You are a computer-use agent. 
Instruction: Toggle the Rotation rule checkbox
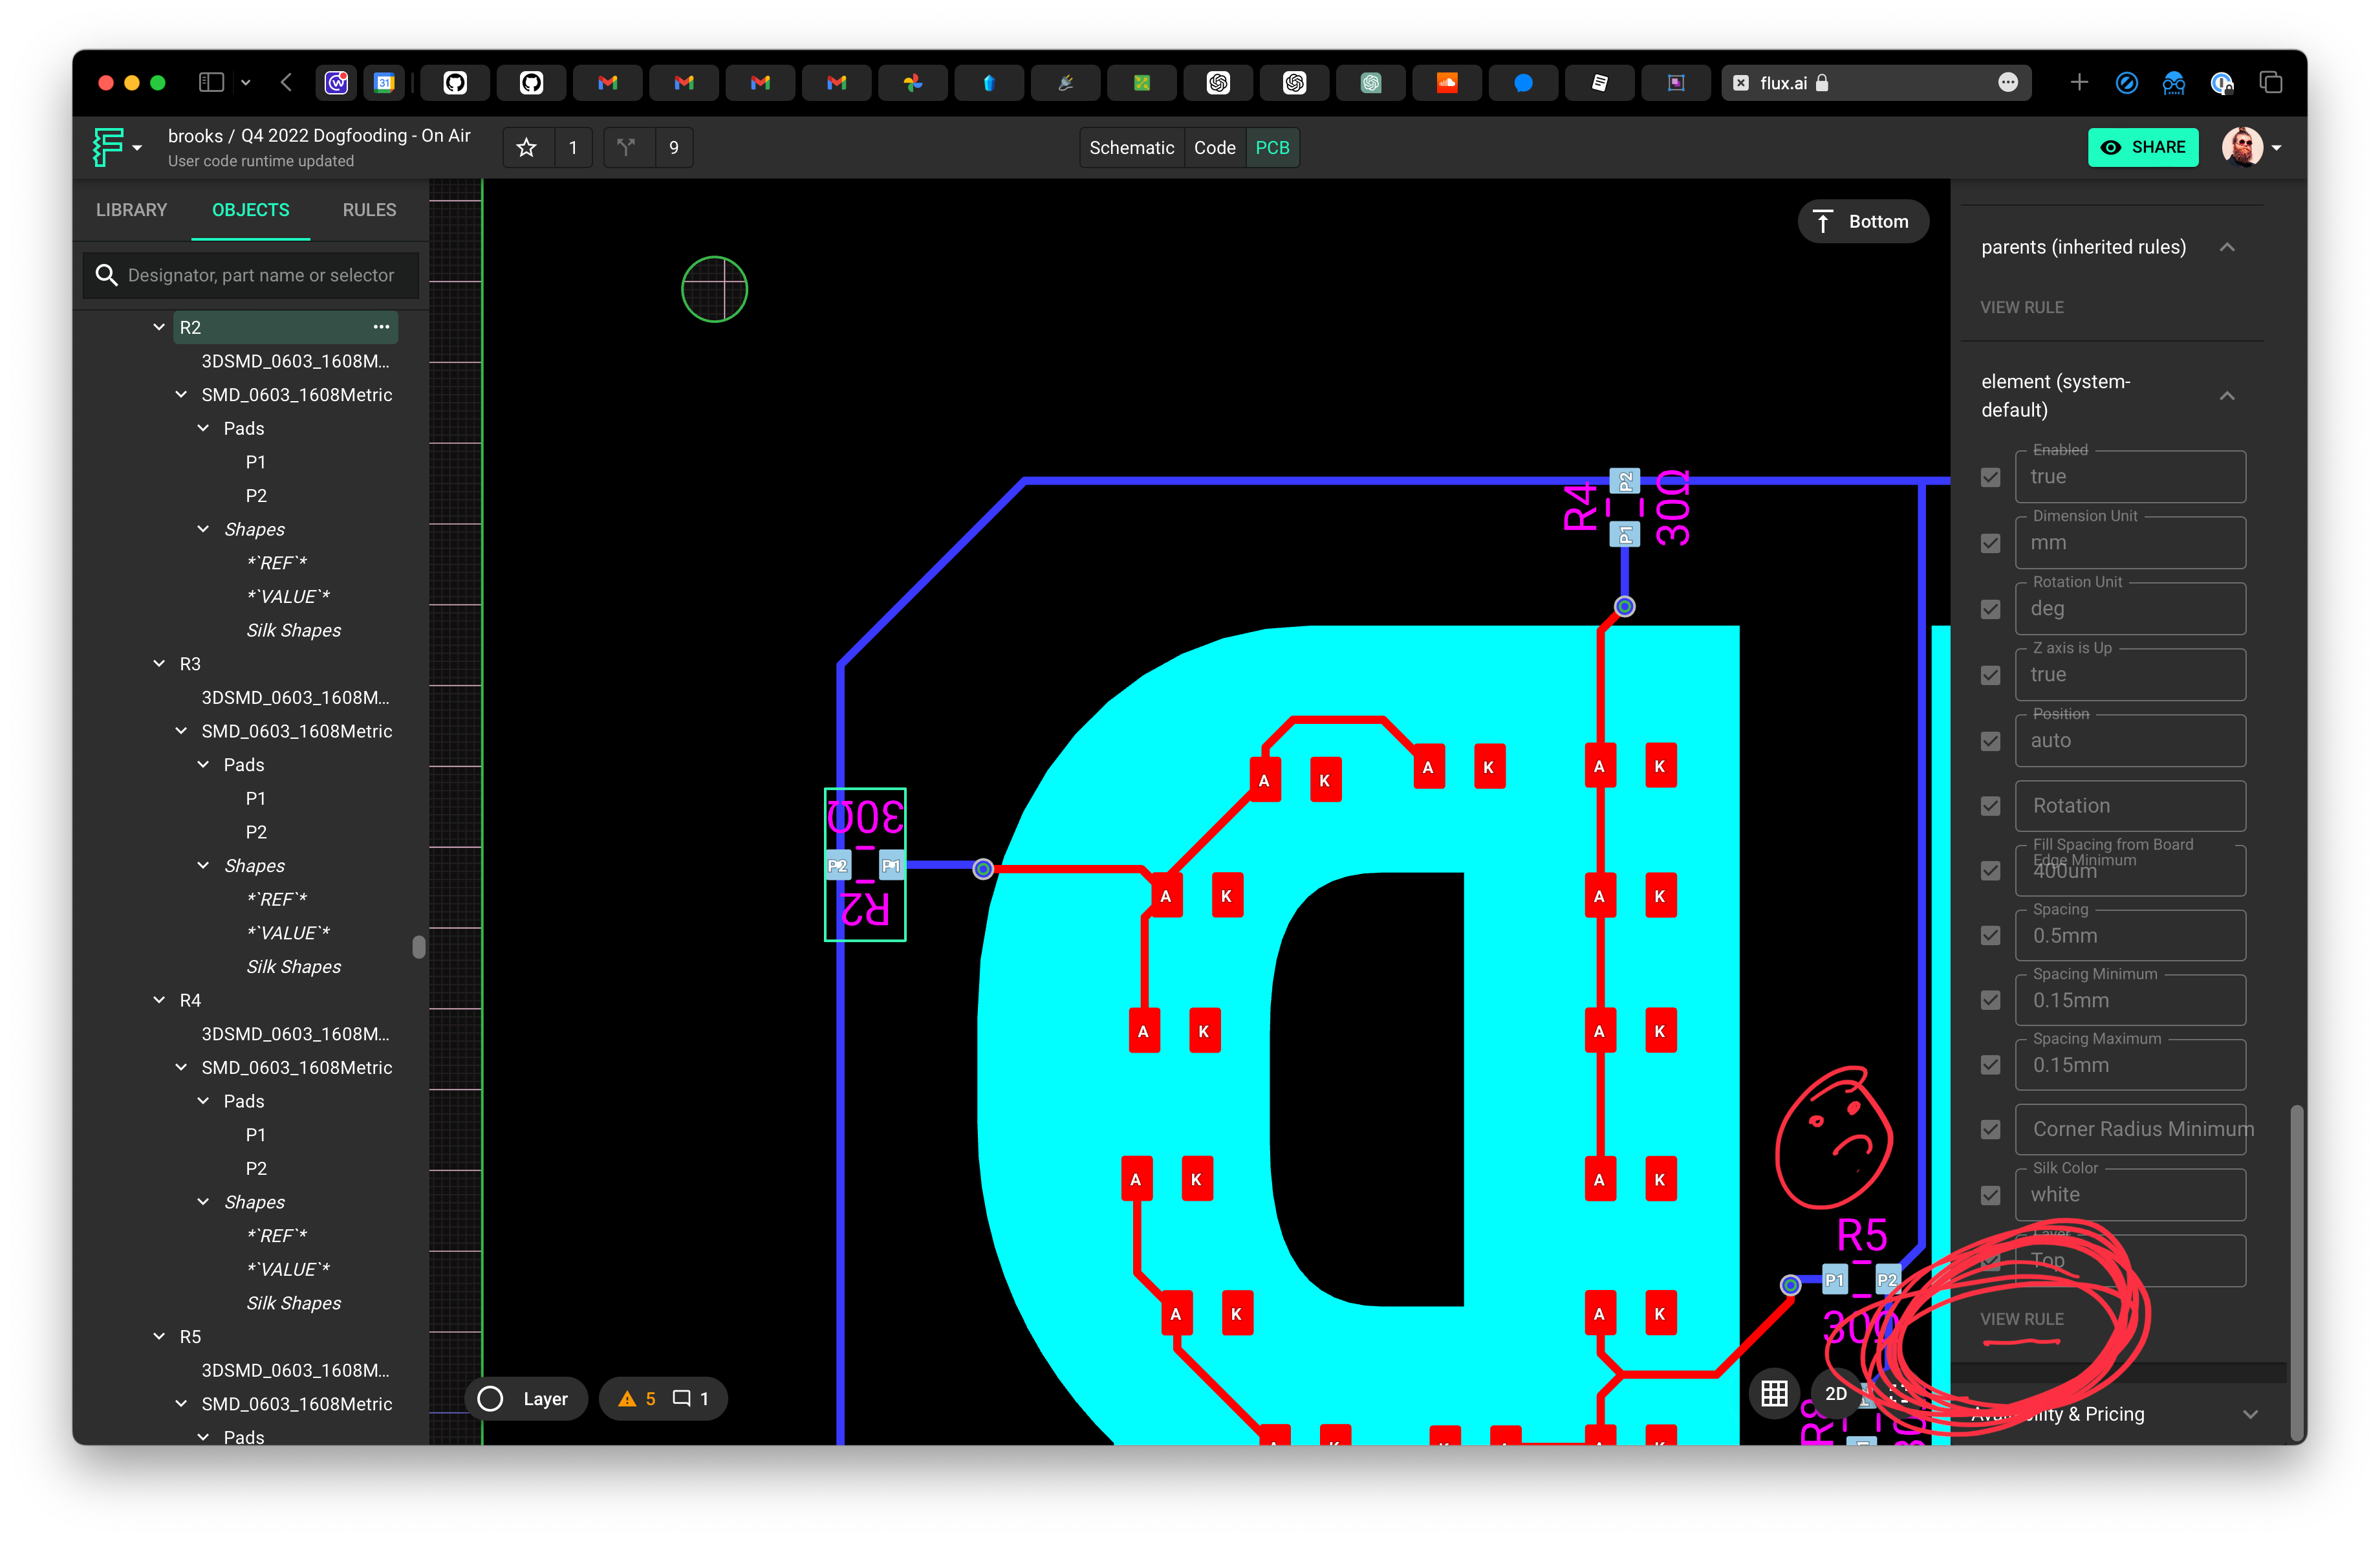tap(1990, 806)
